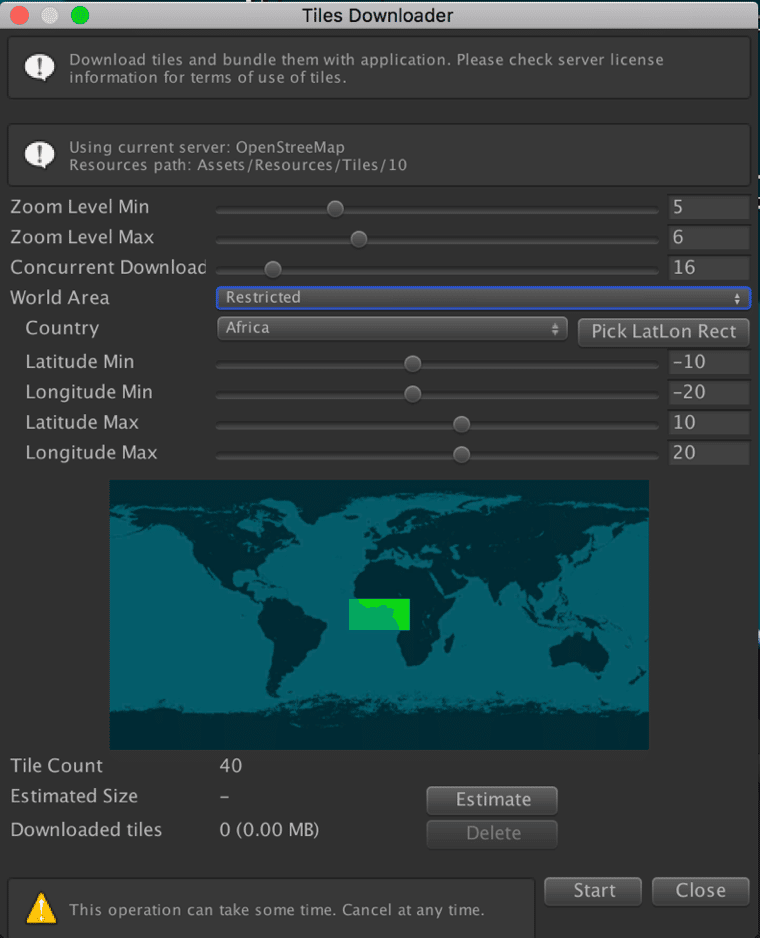Open the World Area dropdown
Screen dimensions: 760x938
tap(483, 297)
